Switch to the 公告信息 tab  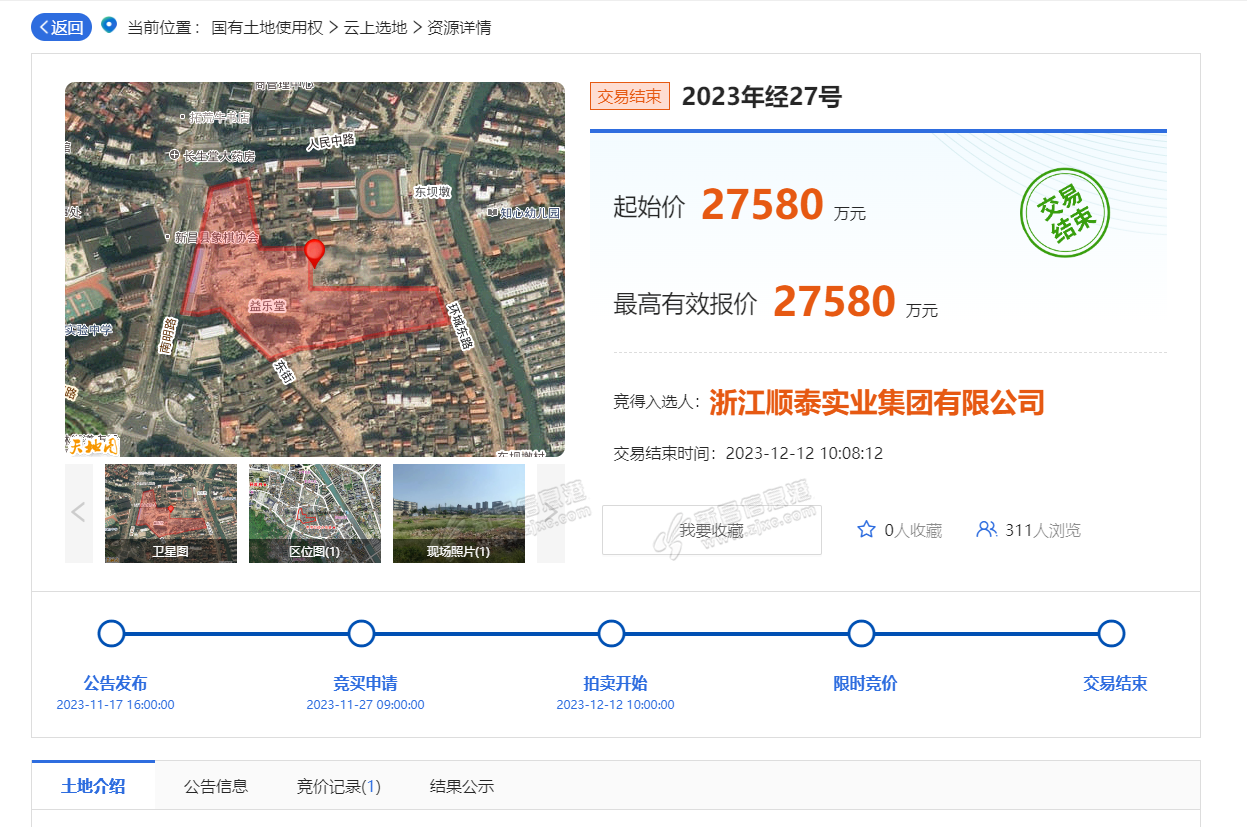[216, 786]
